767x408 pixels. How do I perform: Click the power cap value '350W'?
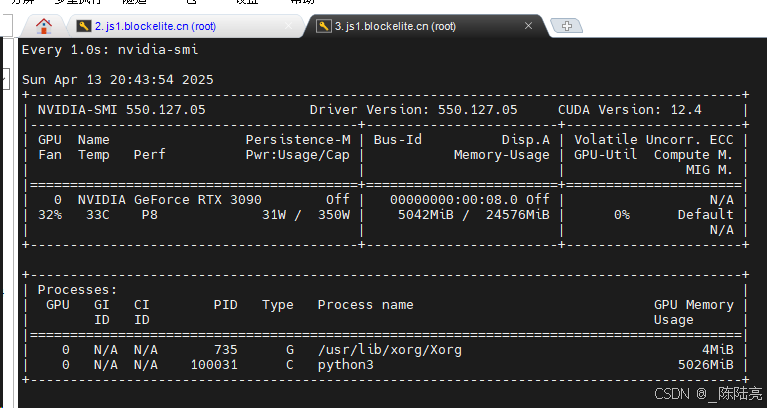pyautogui.click(x=334, y=215)
